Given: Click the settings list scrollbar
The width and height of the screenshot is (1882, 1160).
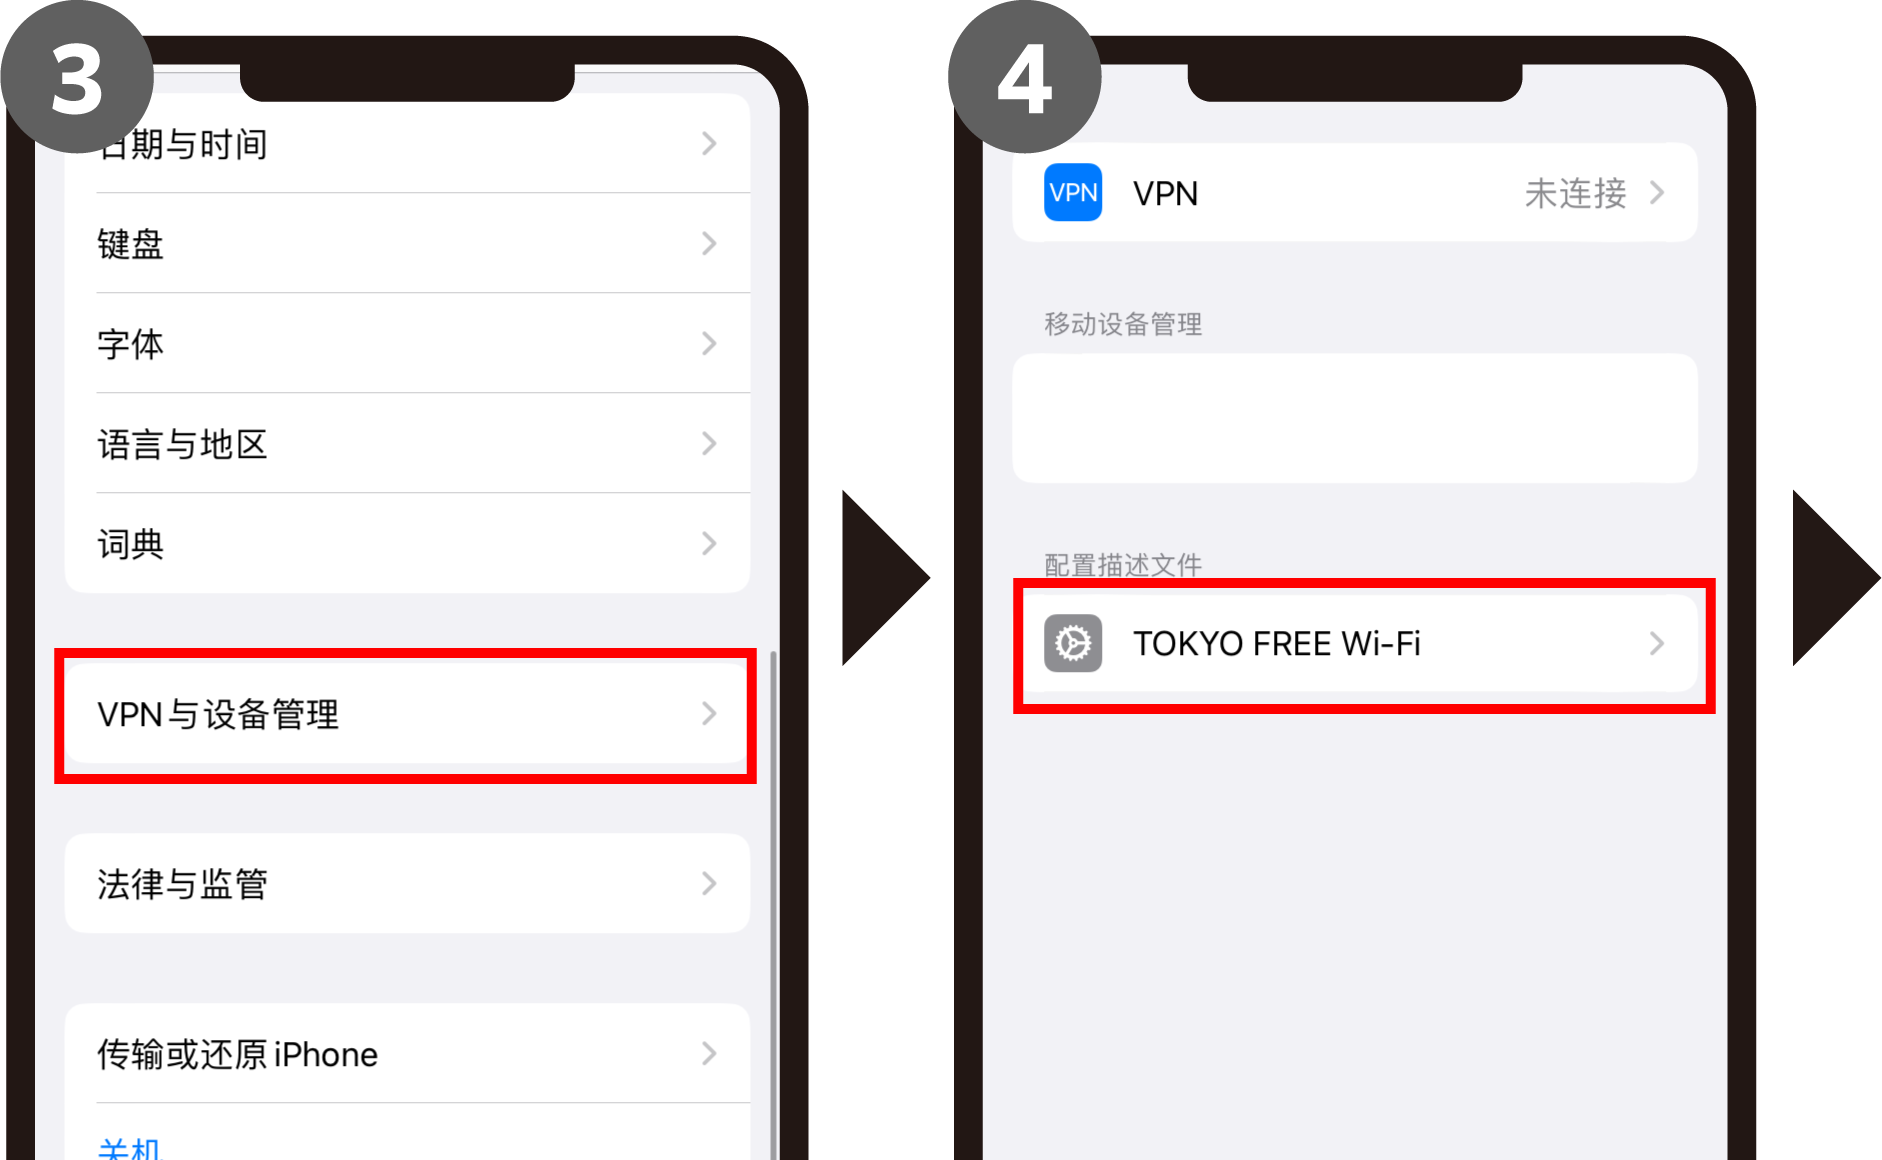Looking at the screenshot, I should pyautogui.click(x=773, y=900).
